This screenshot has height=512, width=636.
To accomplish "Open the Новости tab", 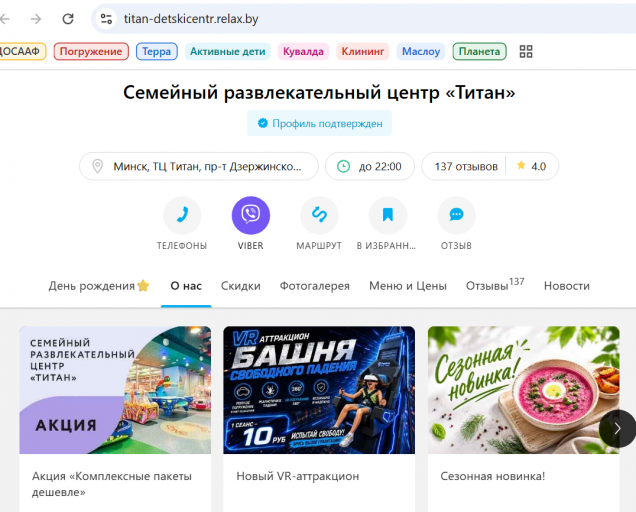I will click(567, 286).
